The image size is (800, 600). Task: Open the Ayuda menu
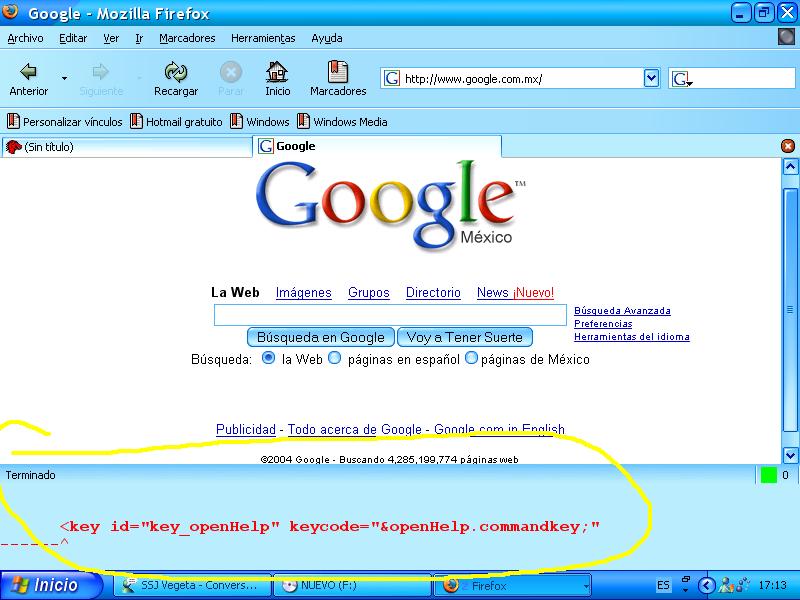click(327, 38)
